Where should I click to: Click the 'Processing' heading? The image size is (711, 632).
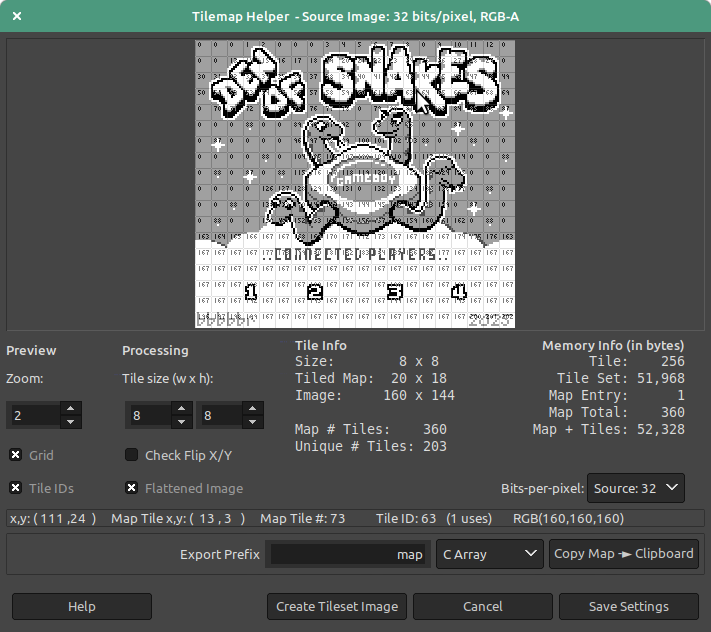pyautogui.click(x=155, y=350)
